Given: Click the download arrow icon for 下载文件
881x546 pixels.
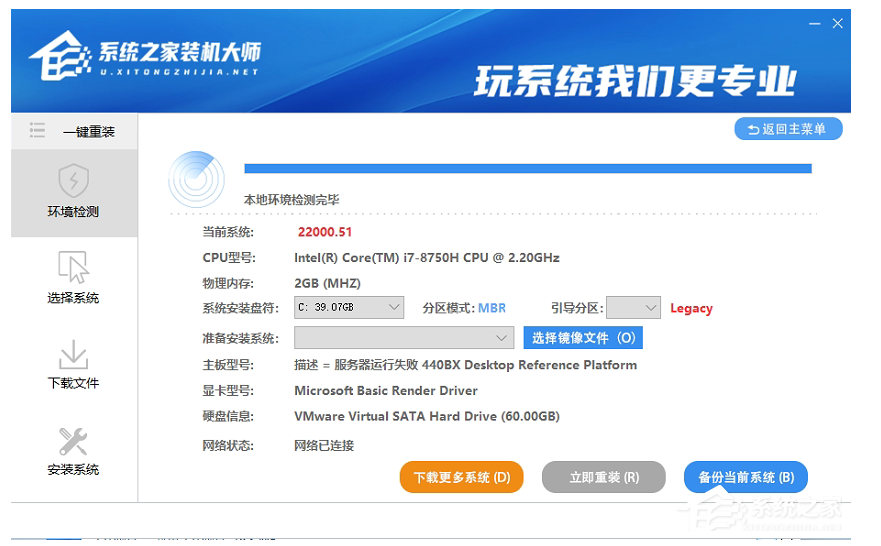Looking at the screenshot, I should click(x=74, y=354).
